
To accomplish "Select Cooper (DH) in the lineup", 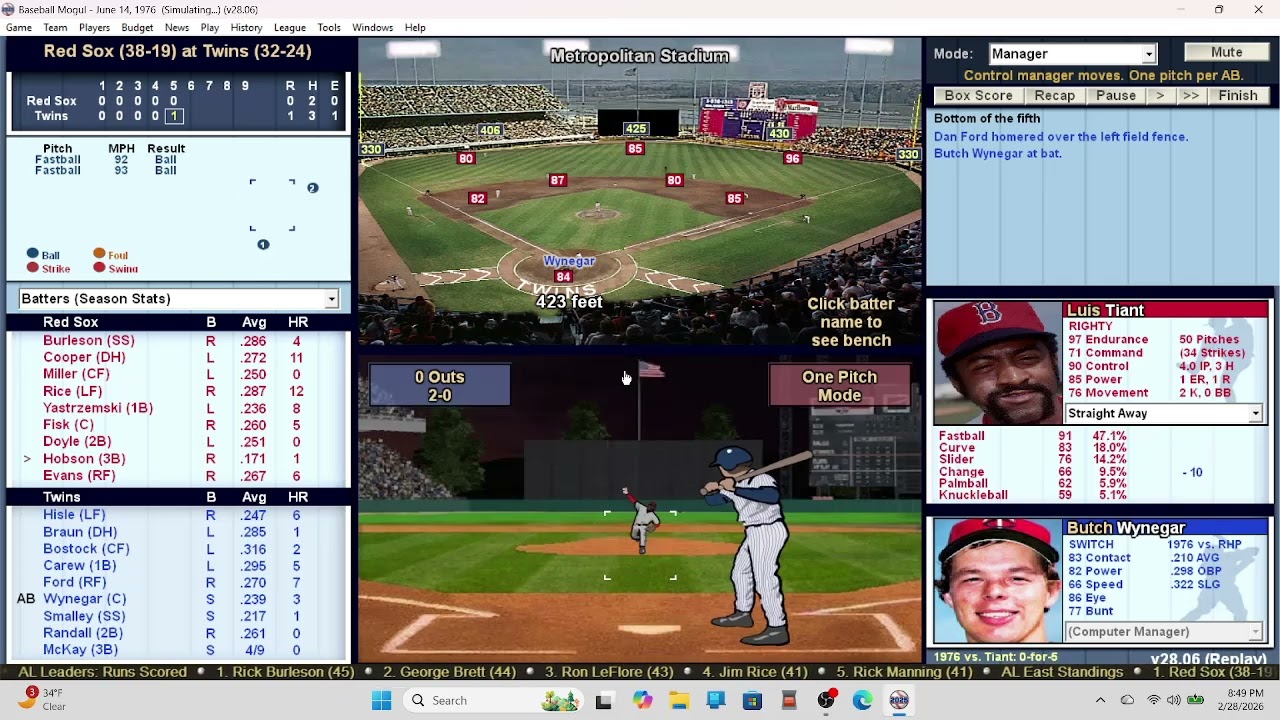I will pyautogui.click(x=84, y=357).
